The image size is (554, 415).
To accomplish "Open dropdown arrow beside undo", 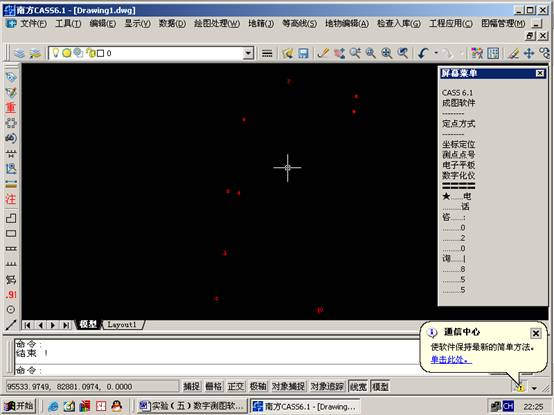I will (436, 53).
